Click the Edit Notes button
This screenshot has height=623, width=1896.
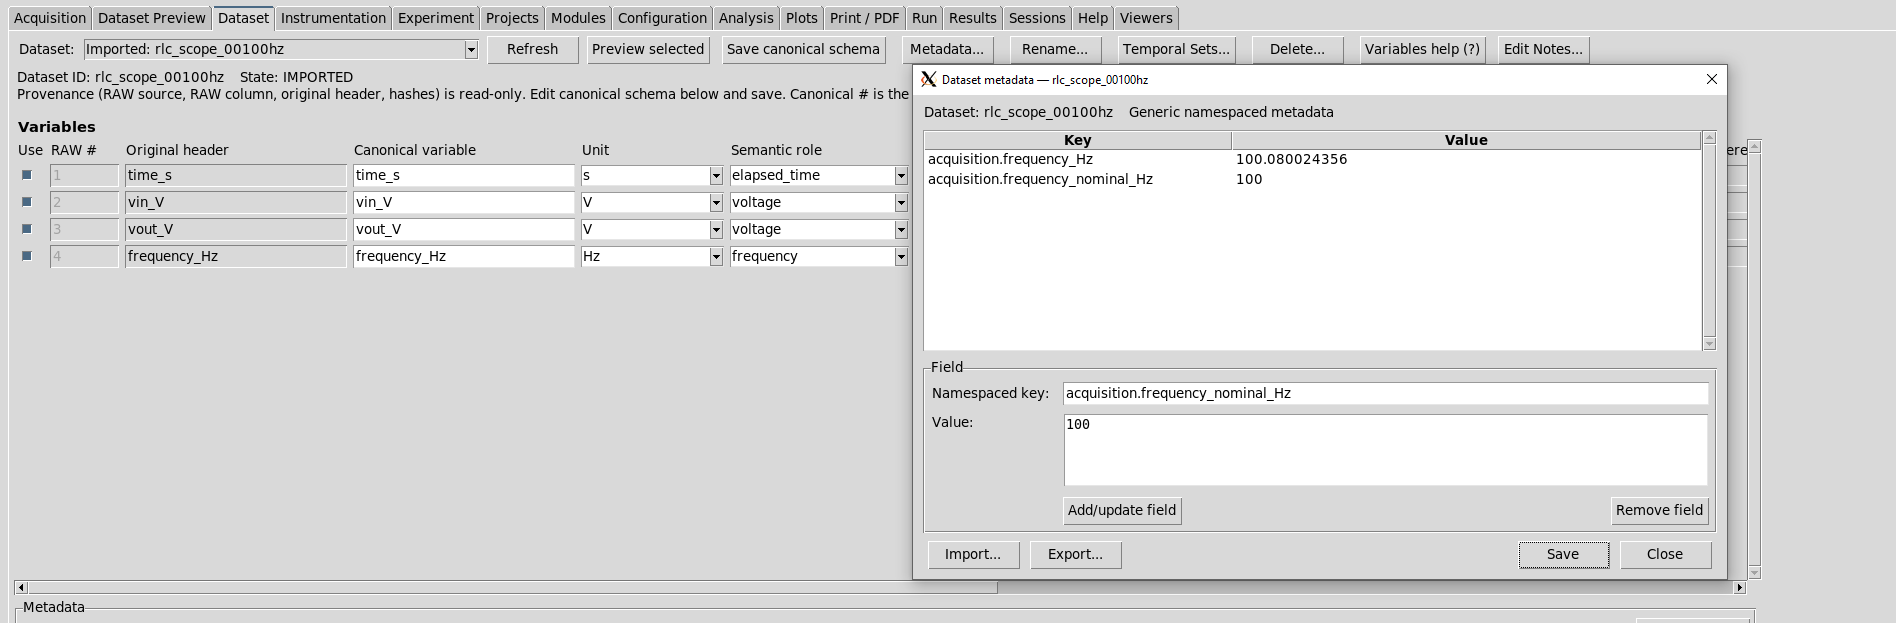[x=1543, y=49]
